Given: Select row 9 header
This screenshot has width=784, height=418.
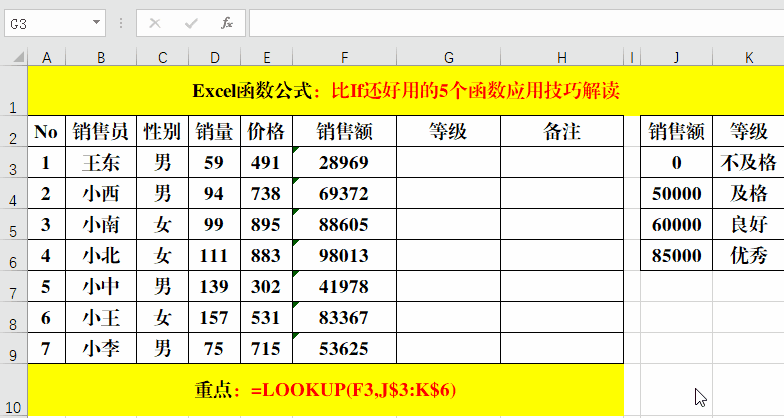Looking at the screenshot, I should pyautogui.click(x=14, y=348).
